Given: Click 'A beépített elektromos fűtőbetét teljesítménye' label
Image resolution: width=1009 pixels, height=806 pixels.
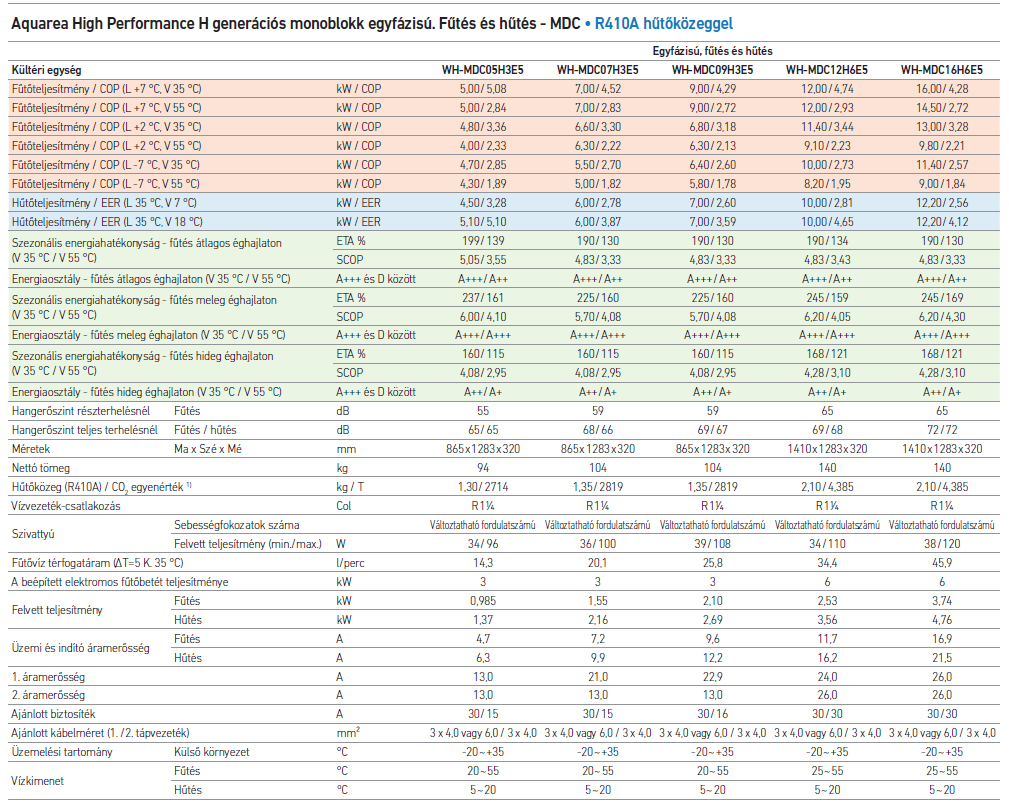Looking at the screenshot, I should point(120,582).
